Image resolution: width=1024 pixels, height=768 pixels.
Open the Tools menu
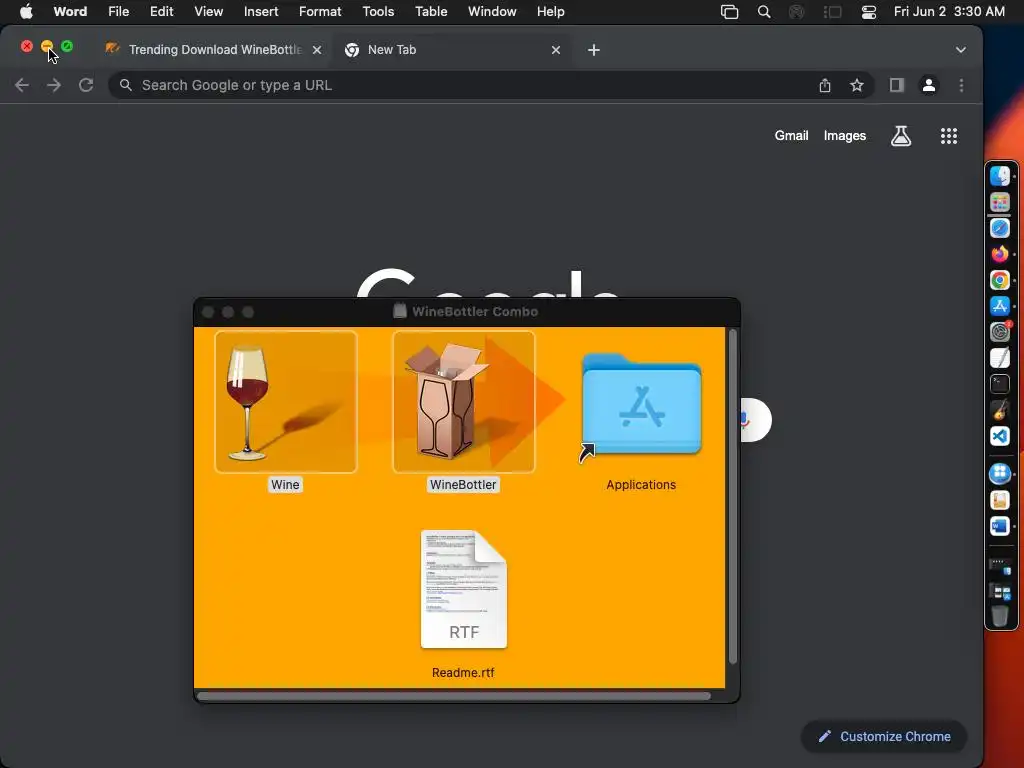tap(378, 12)
